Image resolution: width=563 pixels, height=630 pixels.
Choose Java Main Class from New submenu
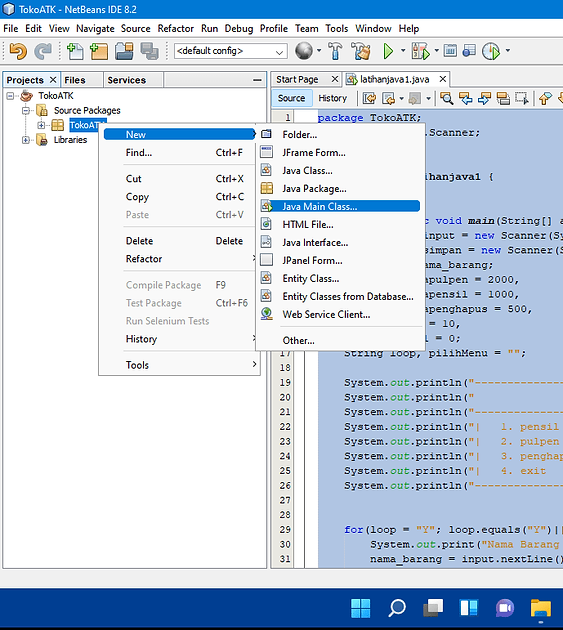(x=340, y=207)
